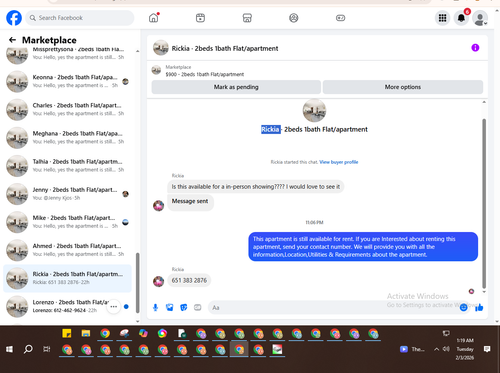This screenshot has height=373, width=500.
Task: Click the chat list scrollbar thumb
Action: 137,283
